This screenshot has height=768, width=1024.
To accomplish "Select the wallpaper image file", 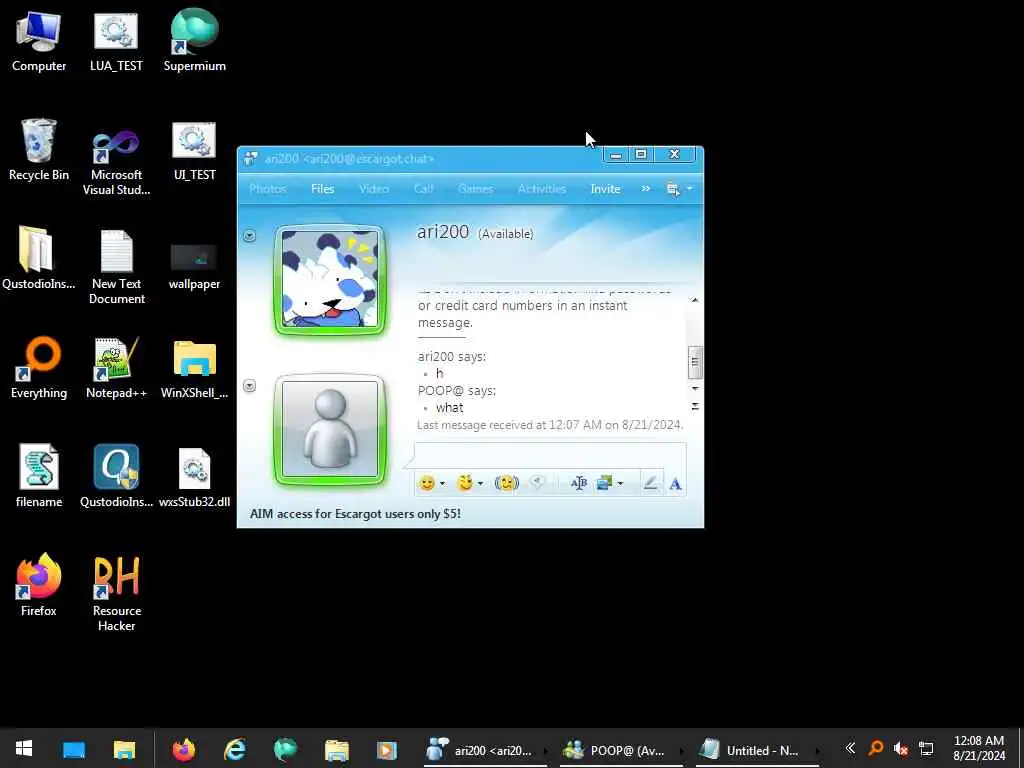I will (195, 266).
